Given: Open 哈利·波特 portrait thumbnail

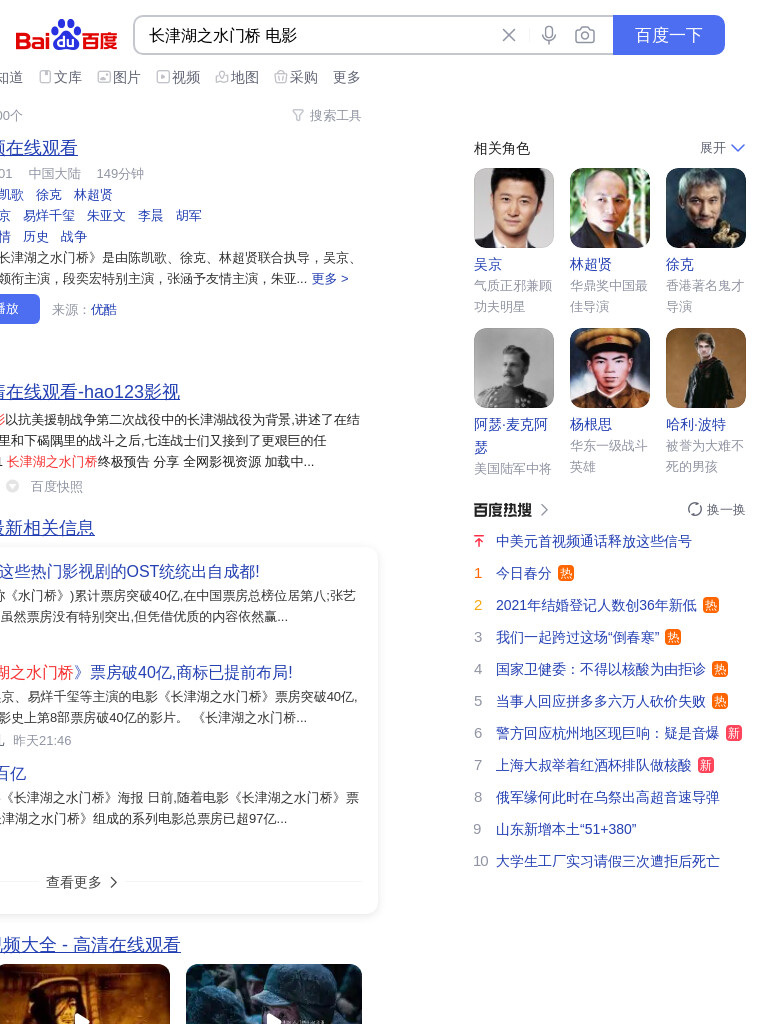Looking at the screenshot, I should pos(706,368).
